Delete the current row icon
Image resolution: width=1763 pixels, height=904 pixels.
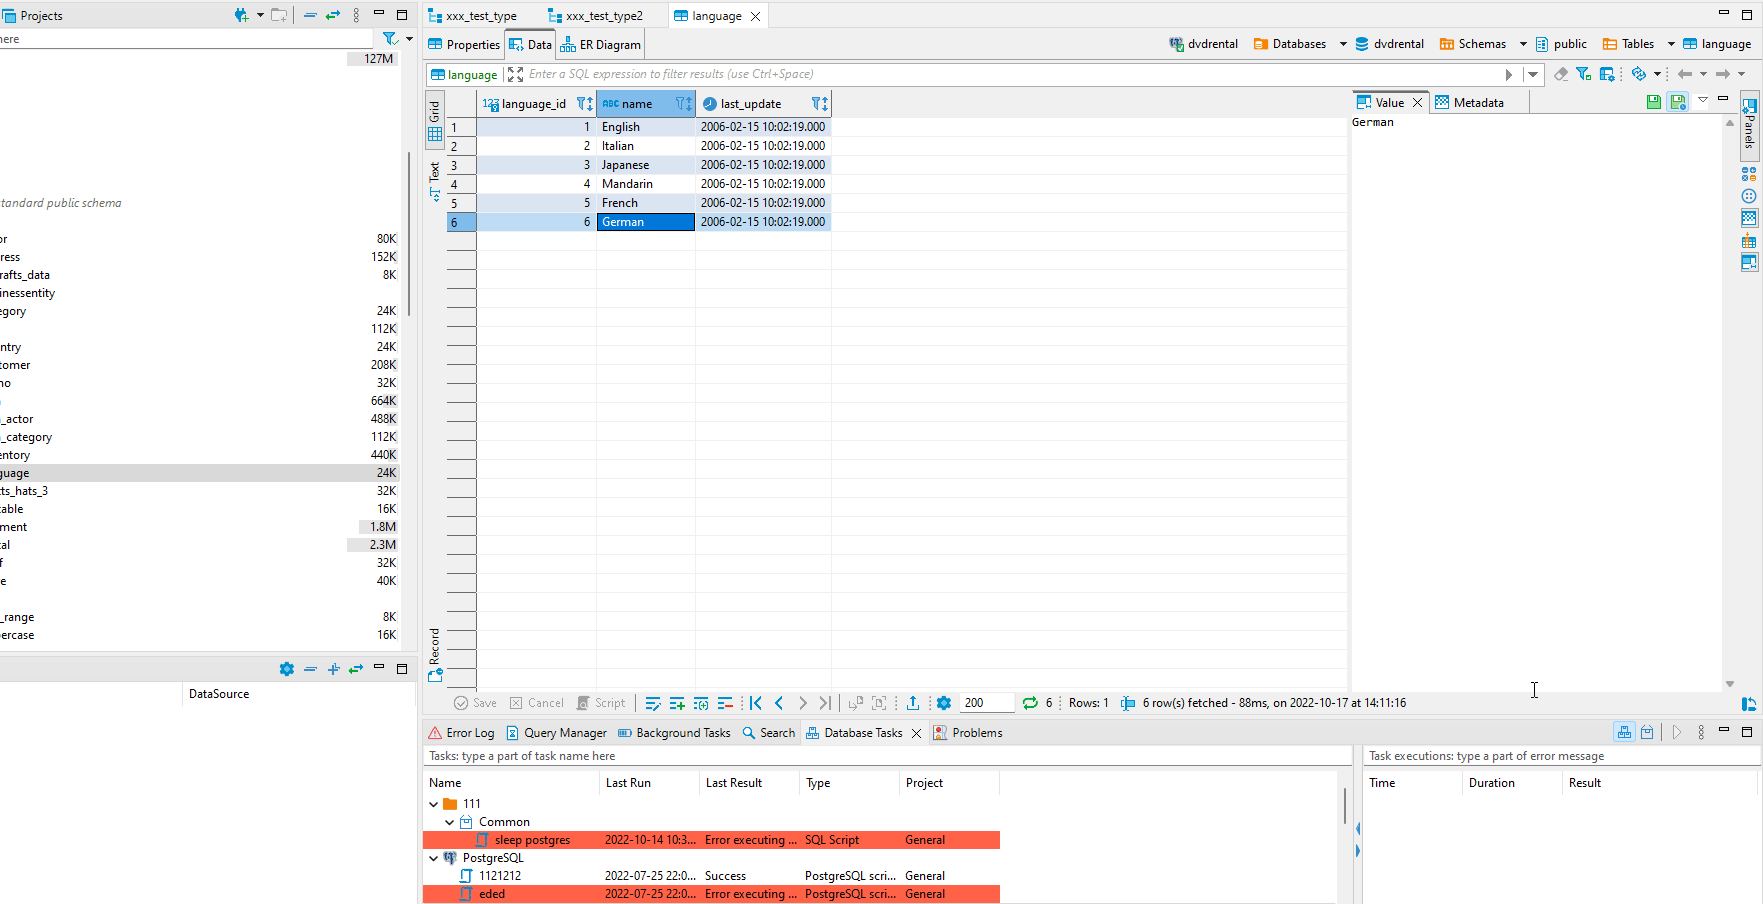[x=725, y=703]
